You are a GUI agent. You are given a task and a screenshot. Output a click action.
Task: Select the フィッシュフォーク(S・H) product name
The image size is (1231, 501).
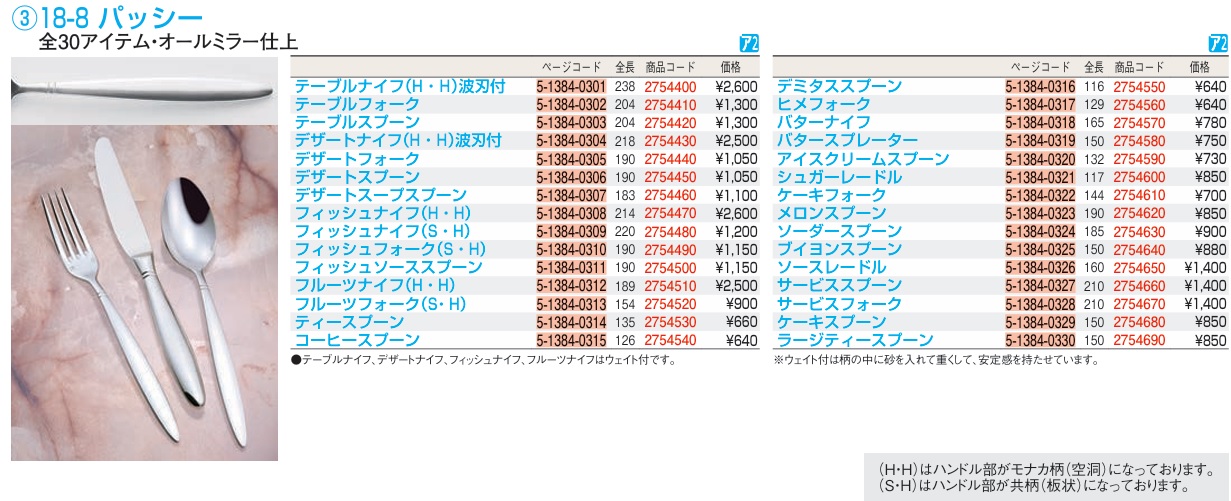pyautogui.click(x=391, y=249)
